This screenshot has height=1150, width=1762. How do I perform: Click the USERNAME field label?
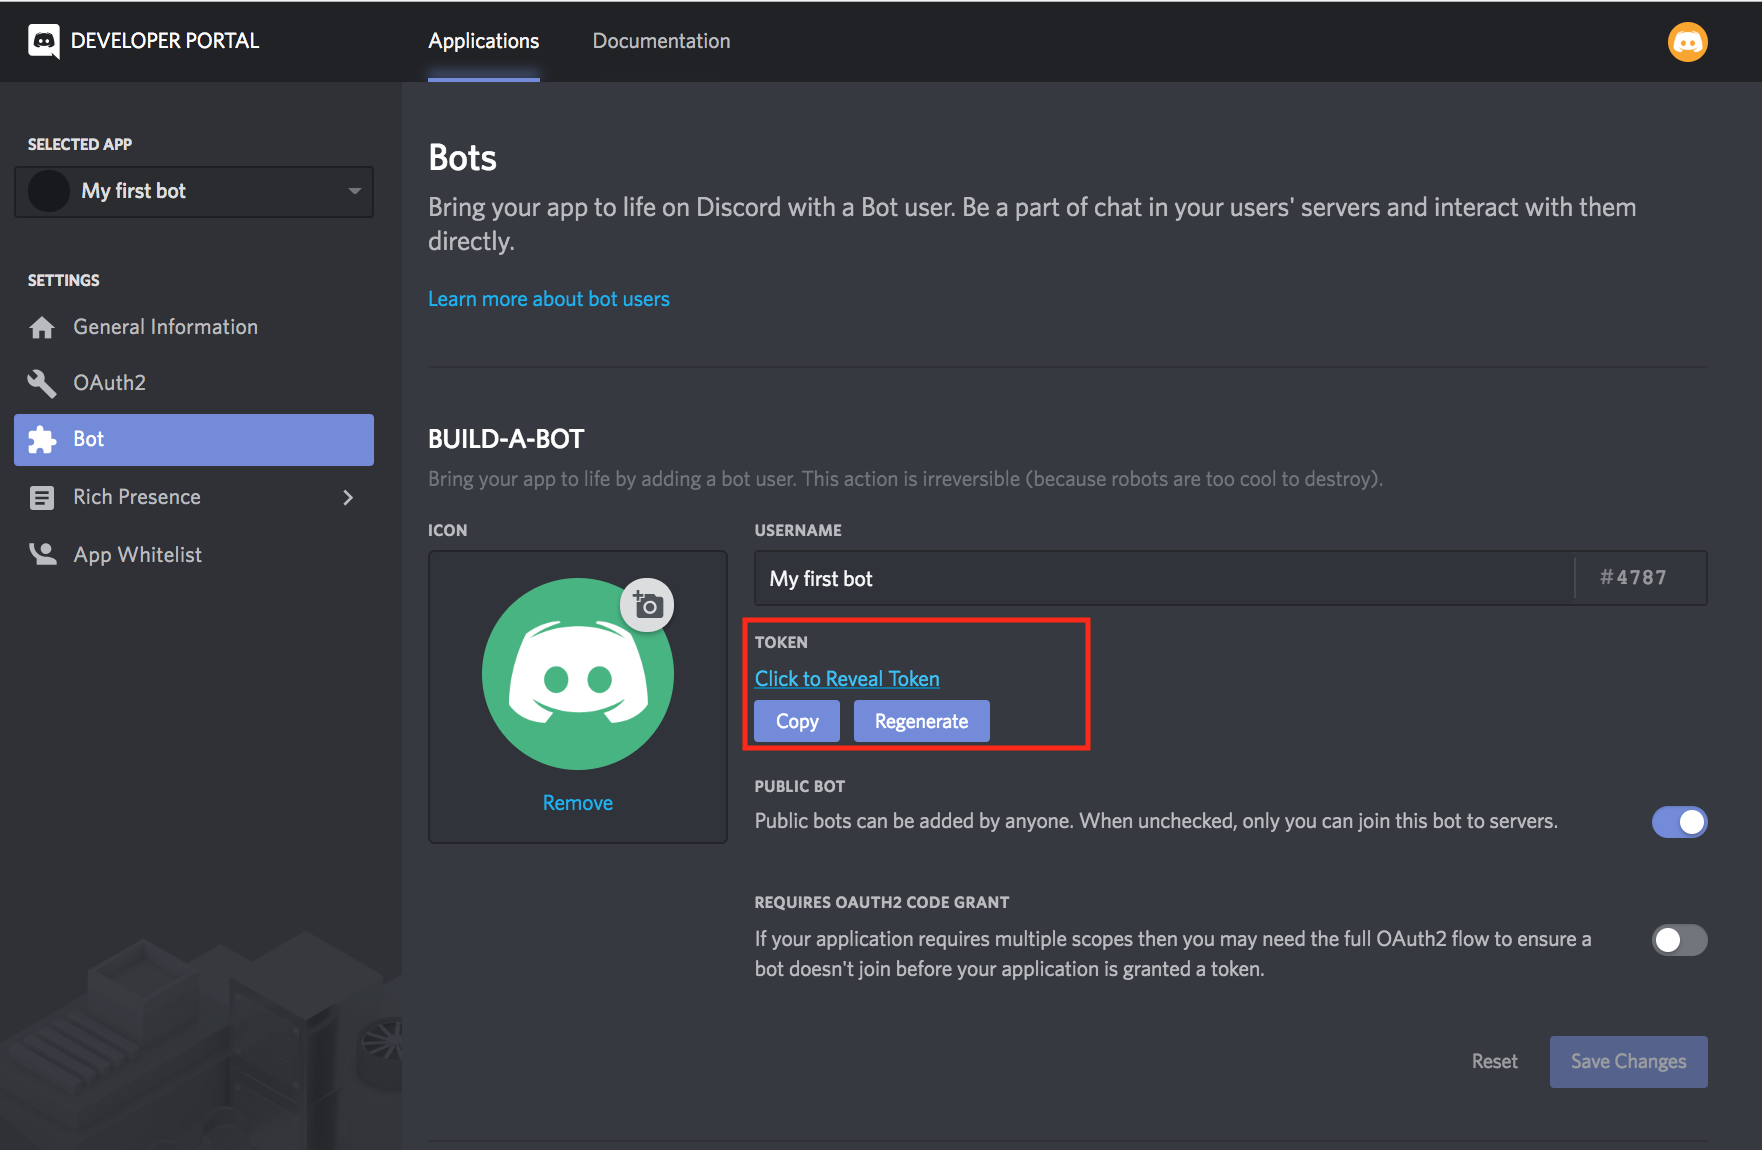[x=798, y=530]
